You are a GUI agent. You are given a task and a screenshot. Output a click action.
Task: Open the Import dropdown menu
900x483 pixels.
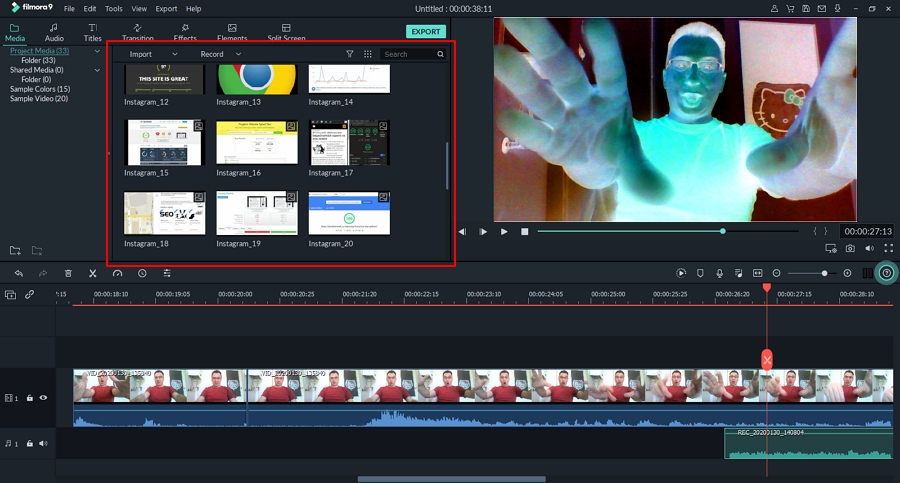pyautogui.click(x=153, y=54)
